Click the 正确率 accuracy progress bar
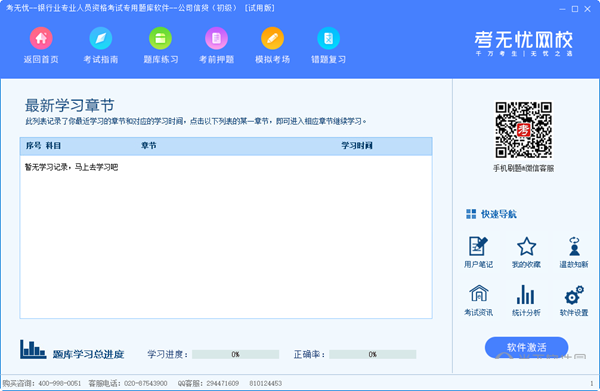 click(x=373, y=355)
